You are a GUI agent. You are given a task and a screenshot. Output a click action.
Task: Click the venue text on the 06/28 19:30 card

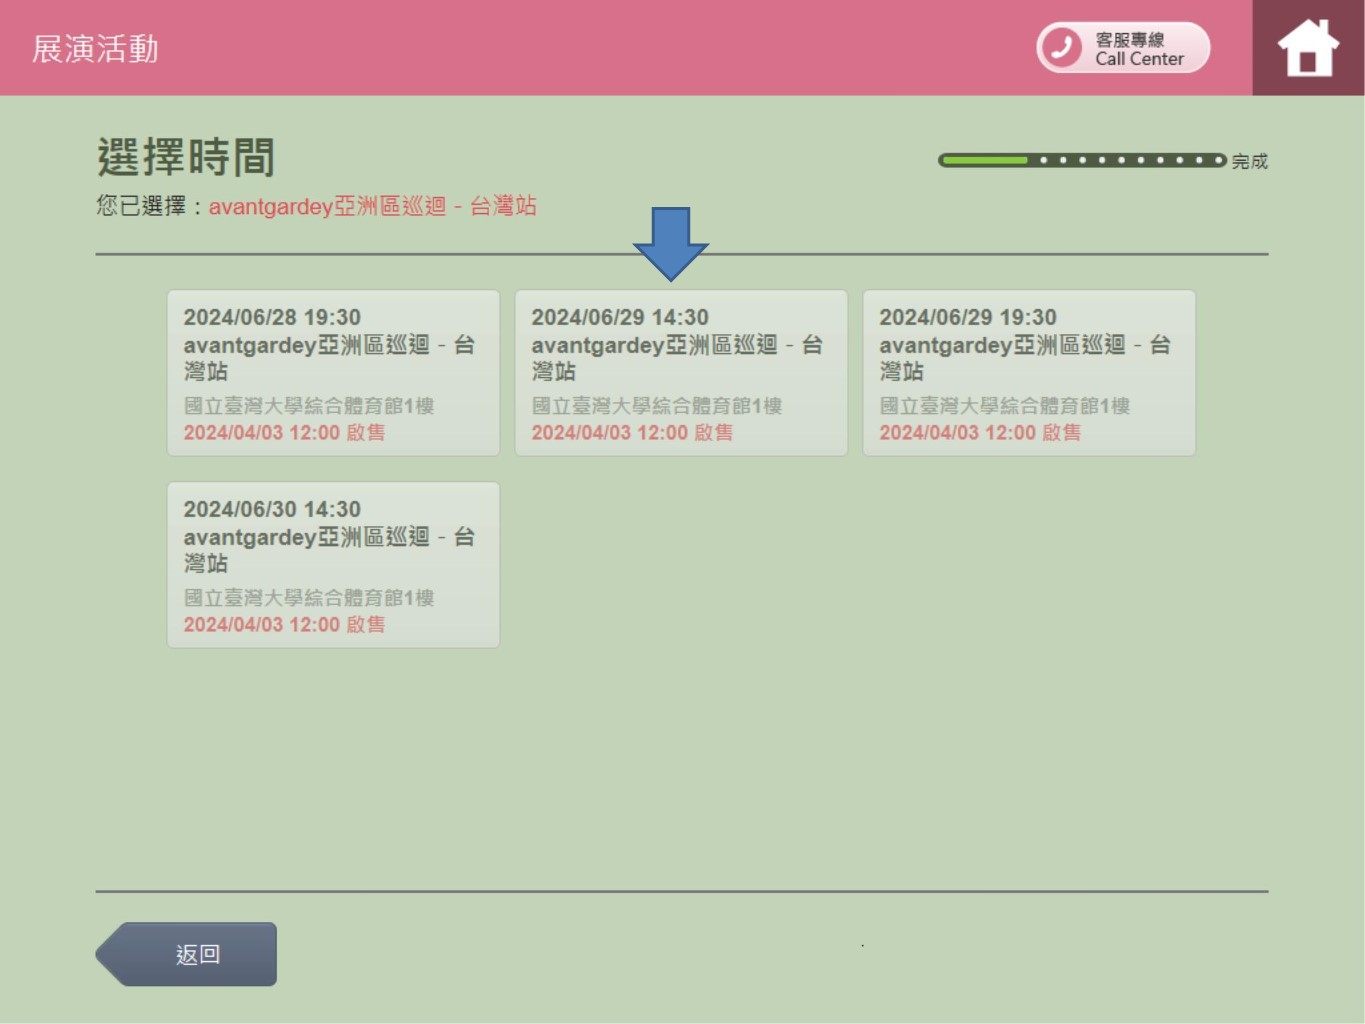point(309,406)
